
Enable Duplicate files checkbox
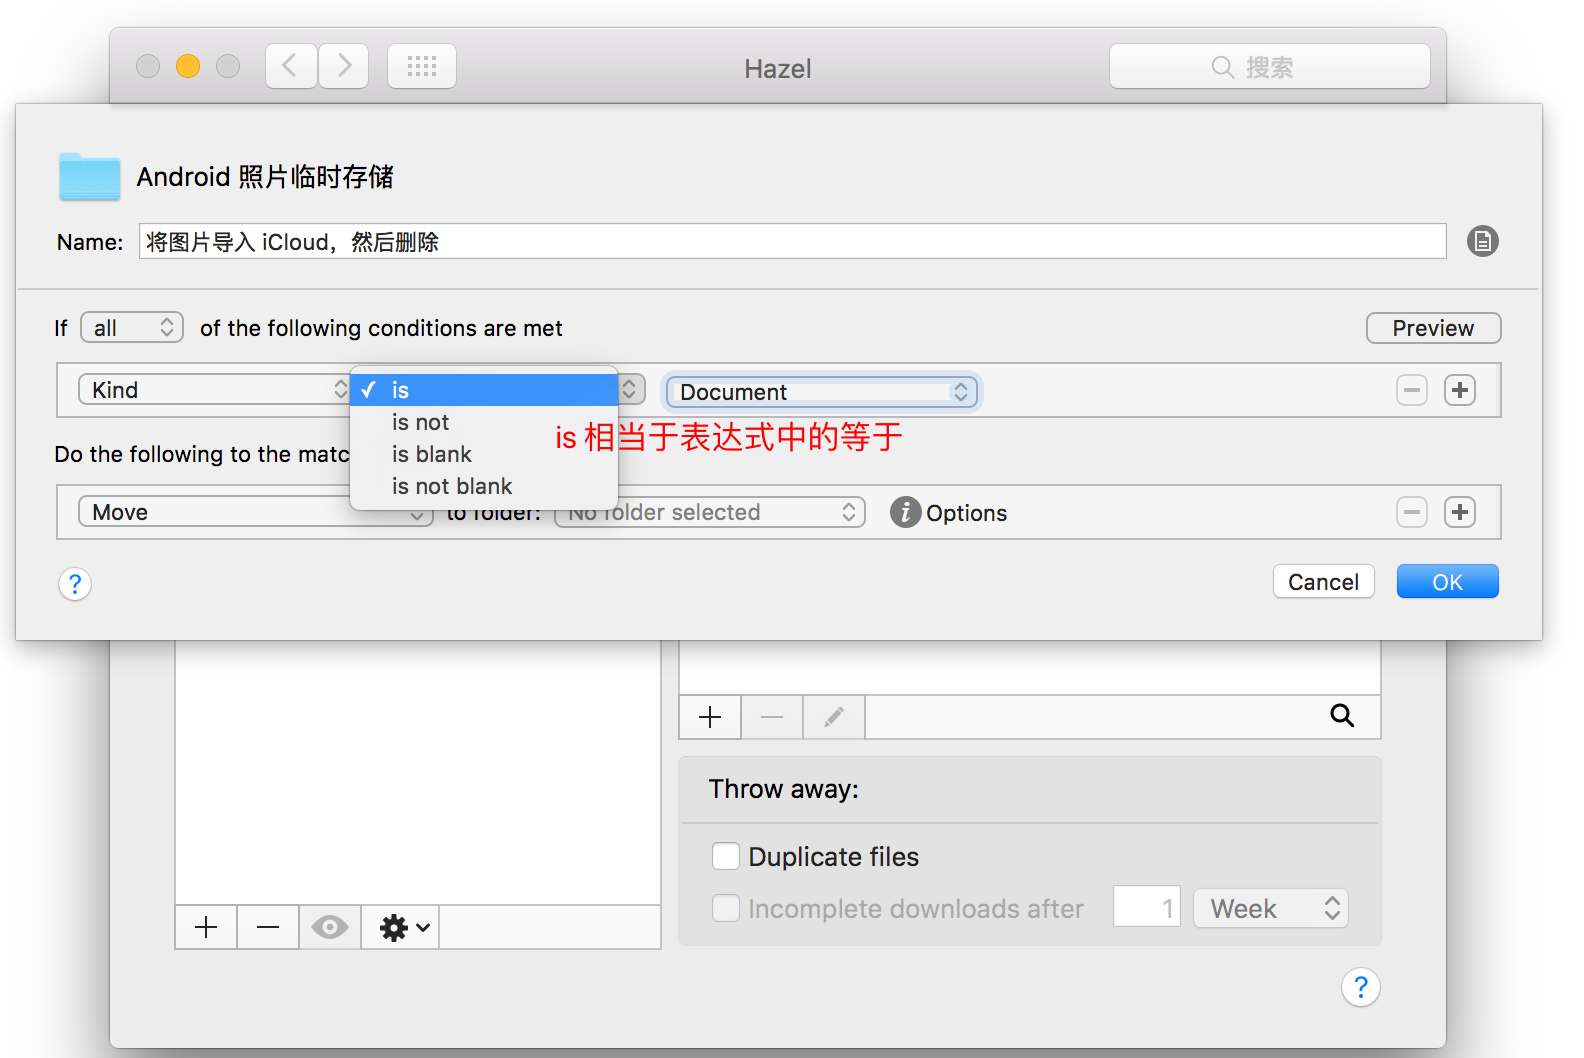pyautogui.click(x=726, y=856)
